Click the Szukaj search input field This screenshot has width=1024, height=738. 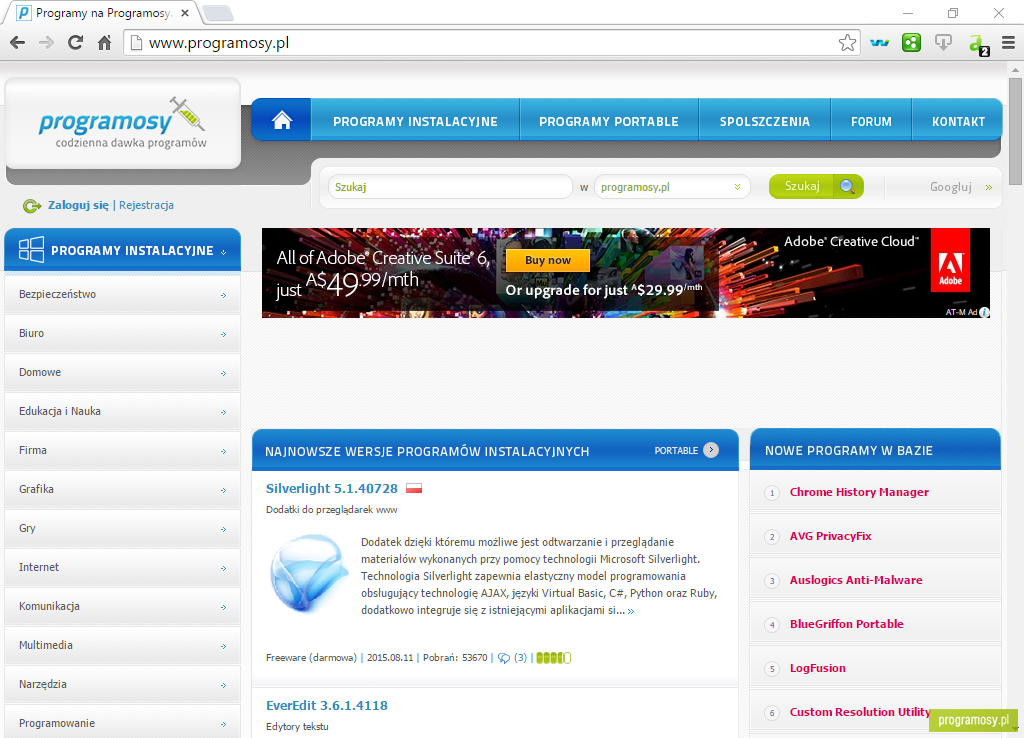tap(450, 187)
